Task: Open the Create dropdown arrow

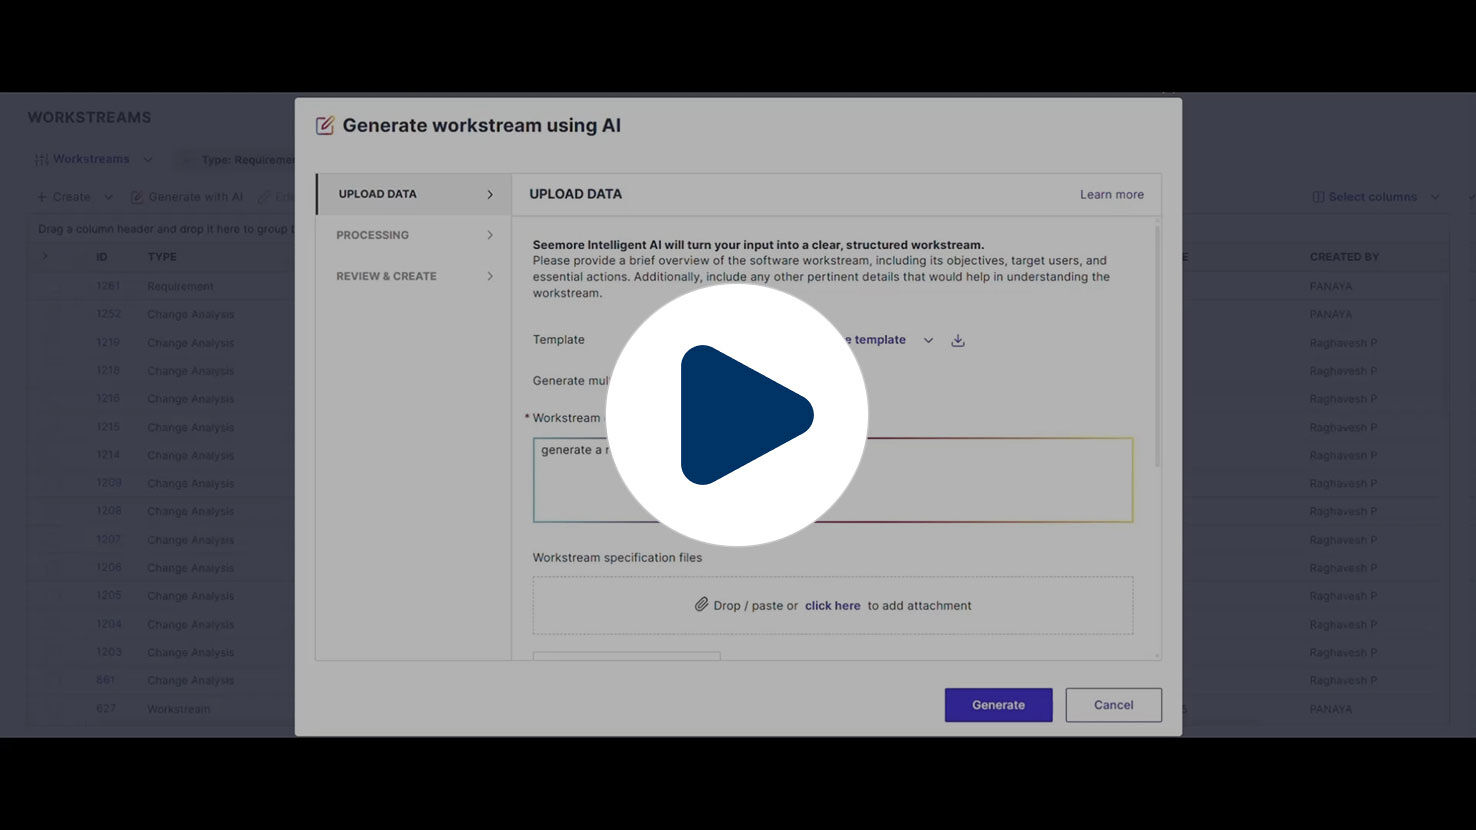Action: (109, 197)
